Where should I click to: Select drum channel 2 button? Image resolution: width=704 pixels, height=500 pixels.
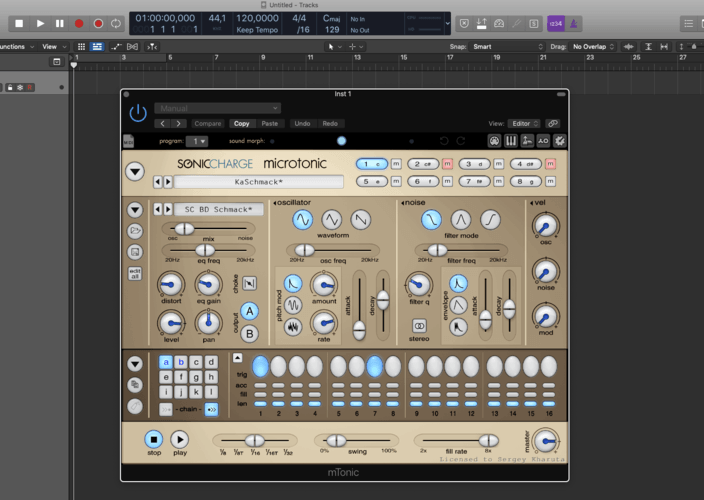point(423,164)
